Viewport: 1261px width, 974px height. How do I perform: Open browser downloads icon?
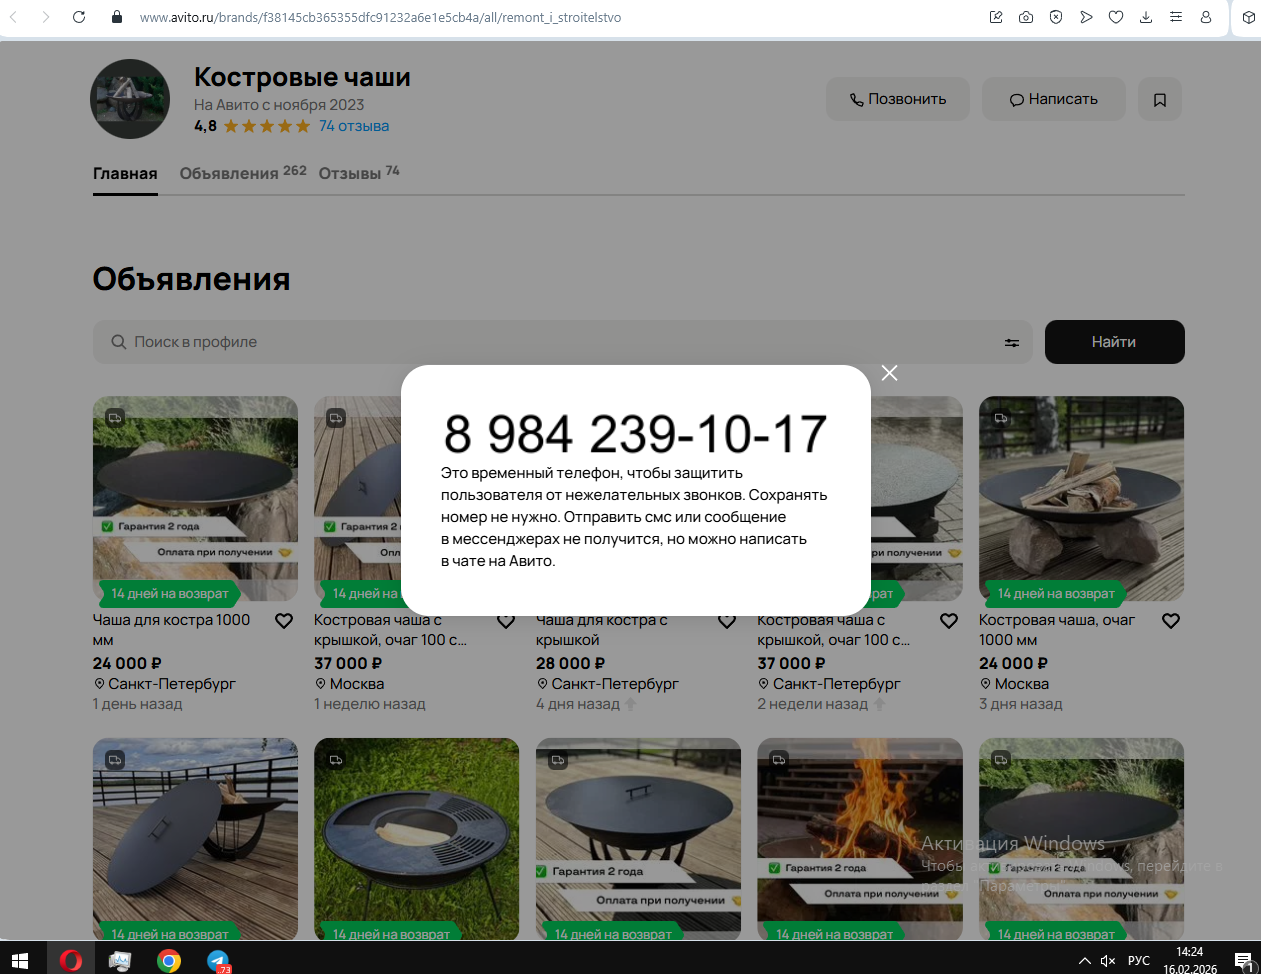pos(1146,17)
